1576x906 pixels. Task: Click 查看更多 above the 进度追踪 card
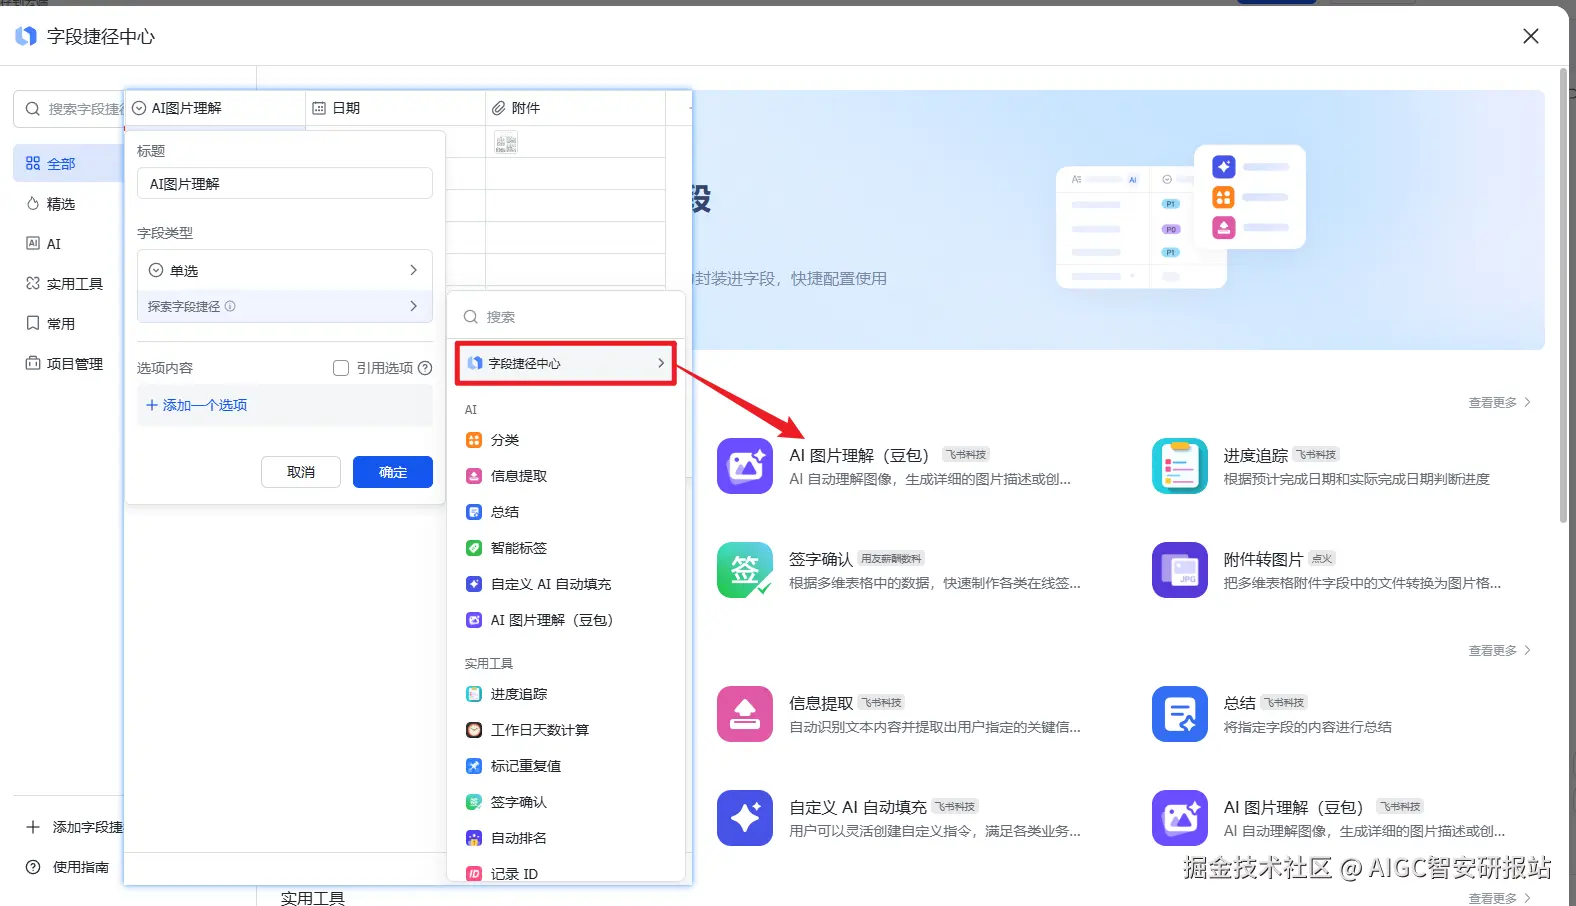pos(1500,402)
